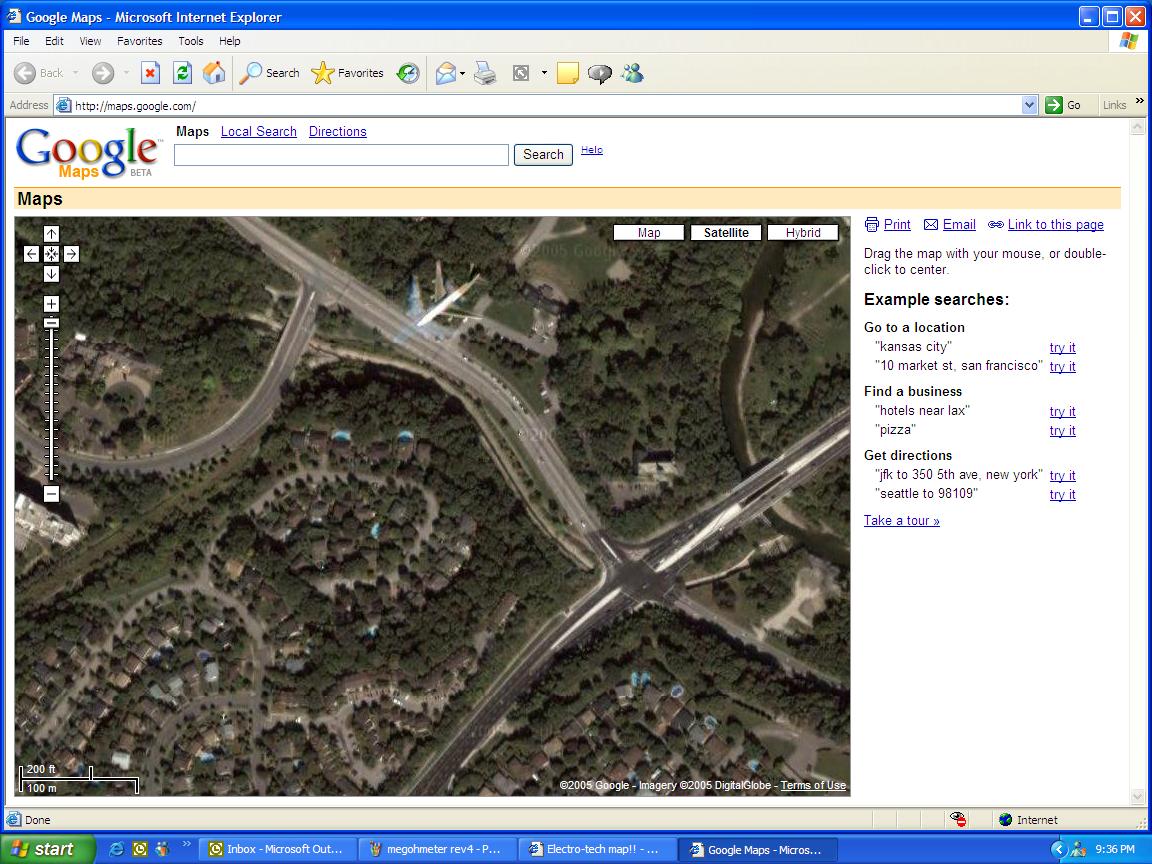
Task: Try the "hotels near lax" example
Action: coord(1062,411)
